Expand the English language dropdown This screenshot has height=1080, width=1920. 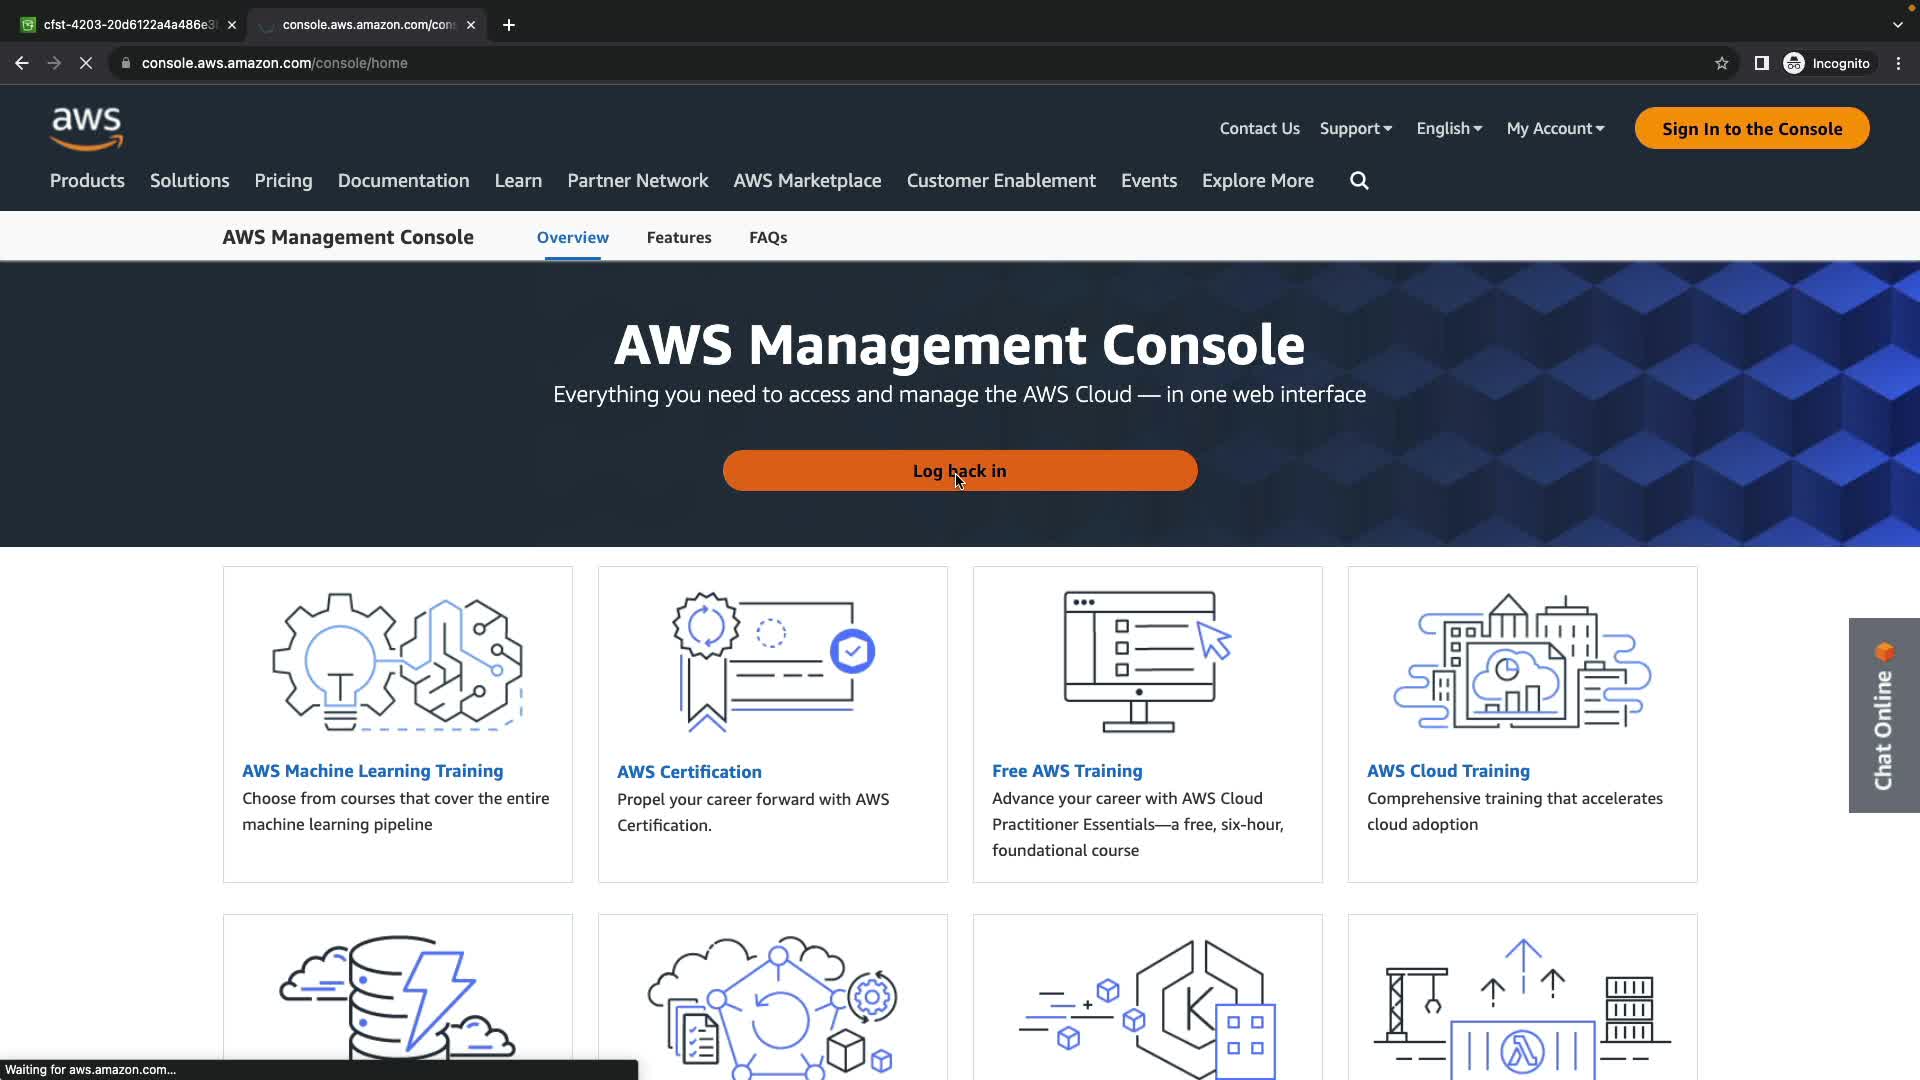click(1448, 128)
